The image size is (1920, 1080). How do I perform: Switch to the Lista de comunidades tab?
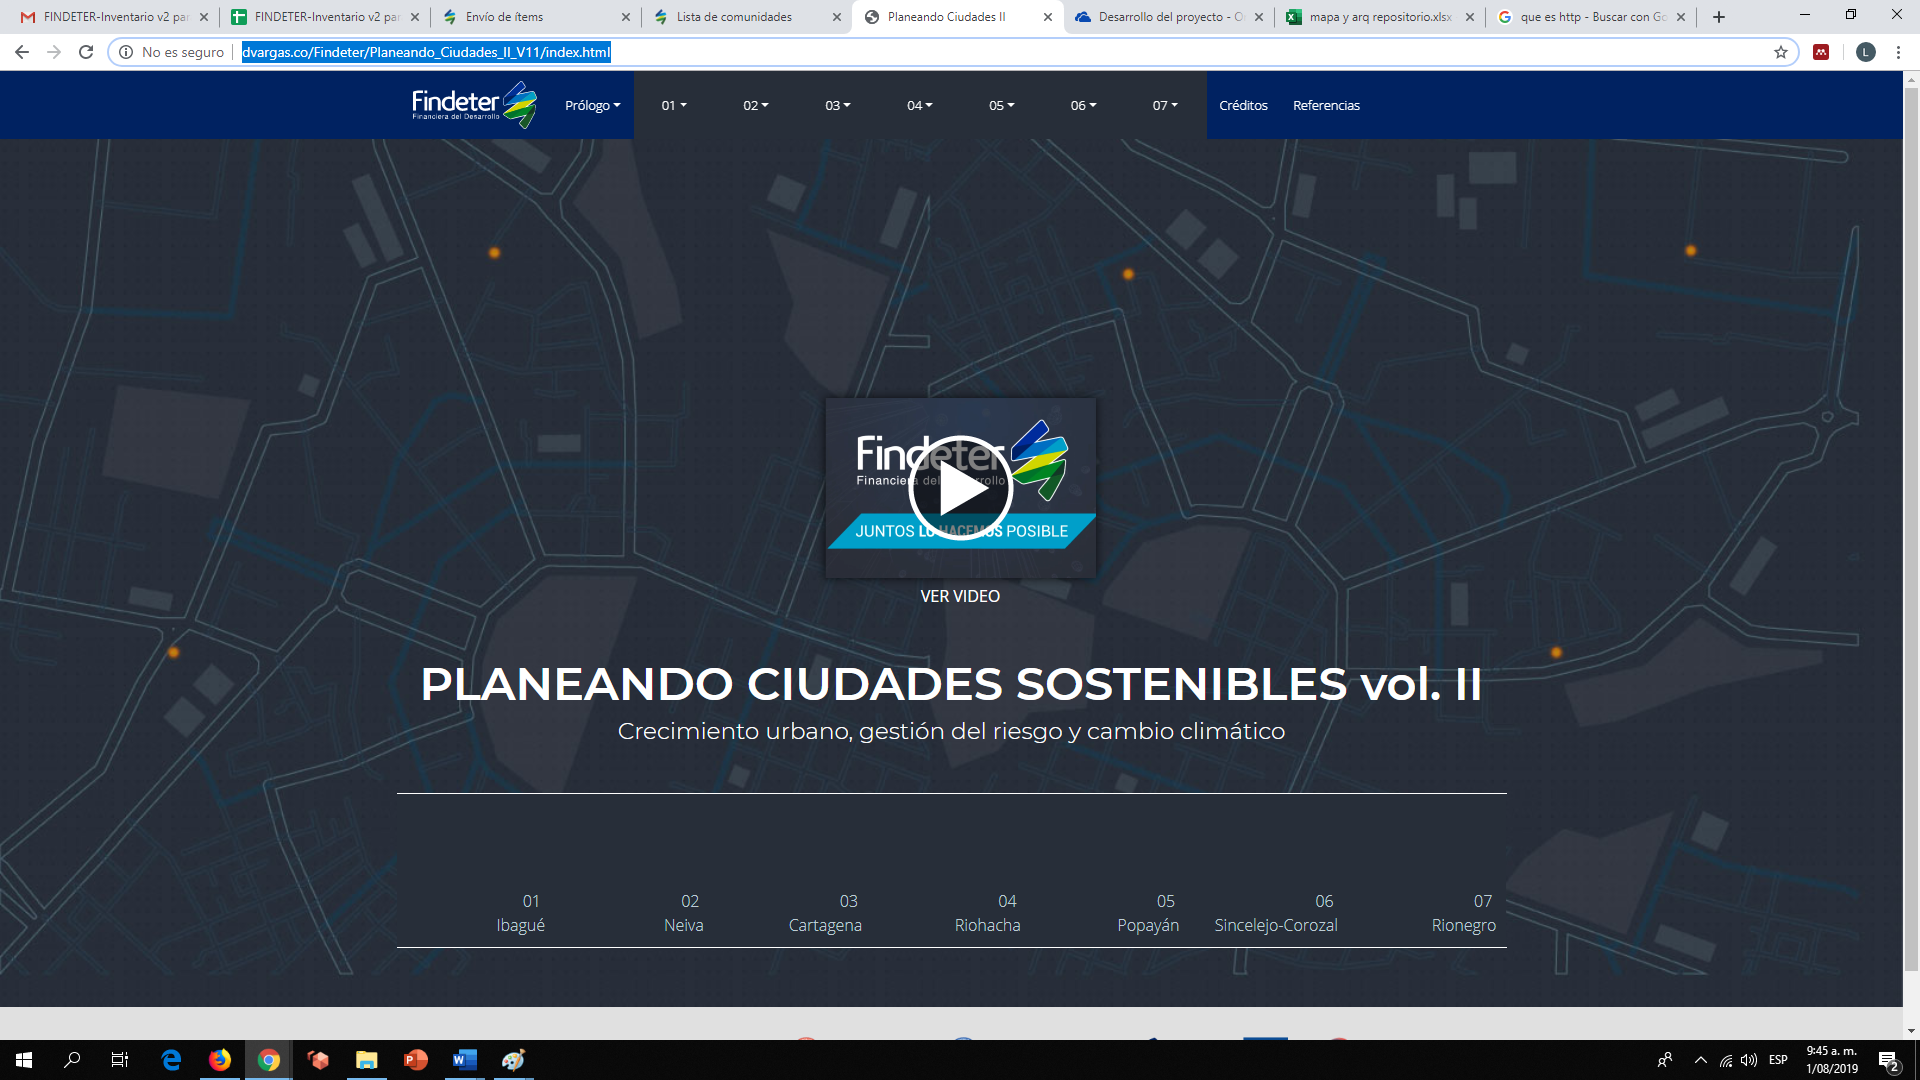734,17
